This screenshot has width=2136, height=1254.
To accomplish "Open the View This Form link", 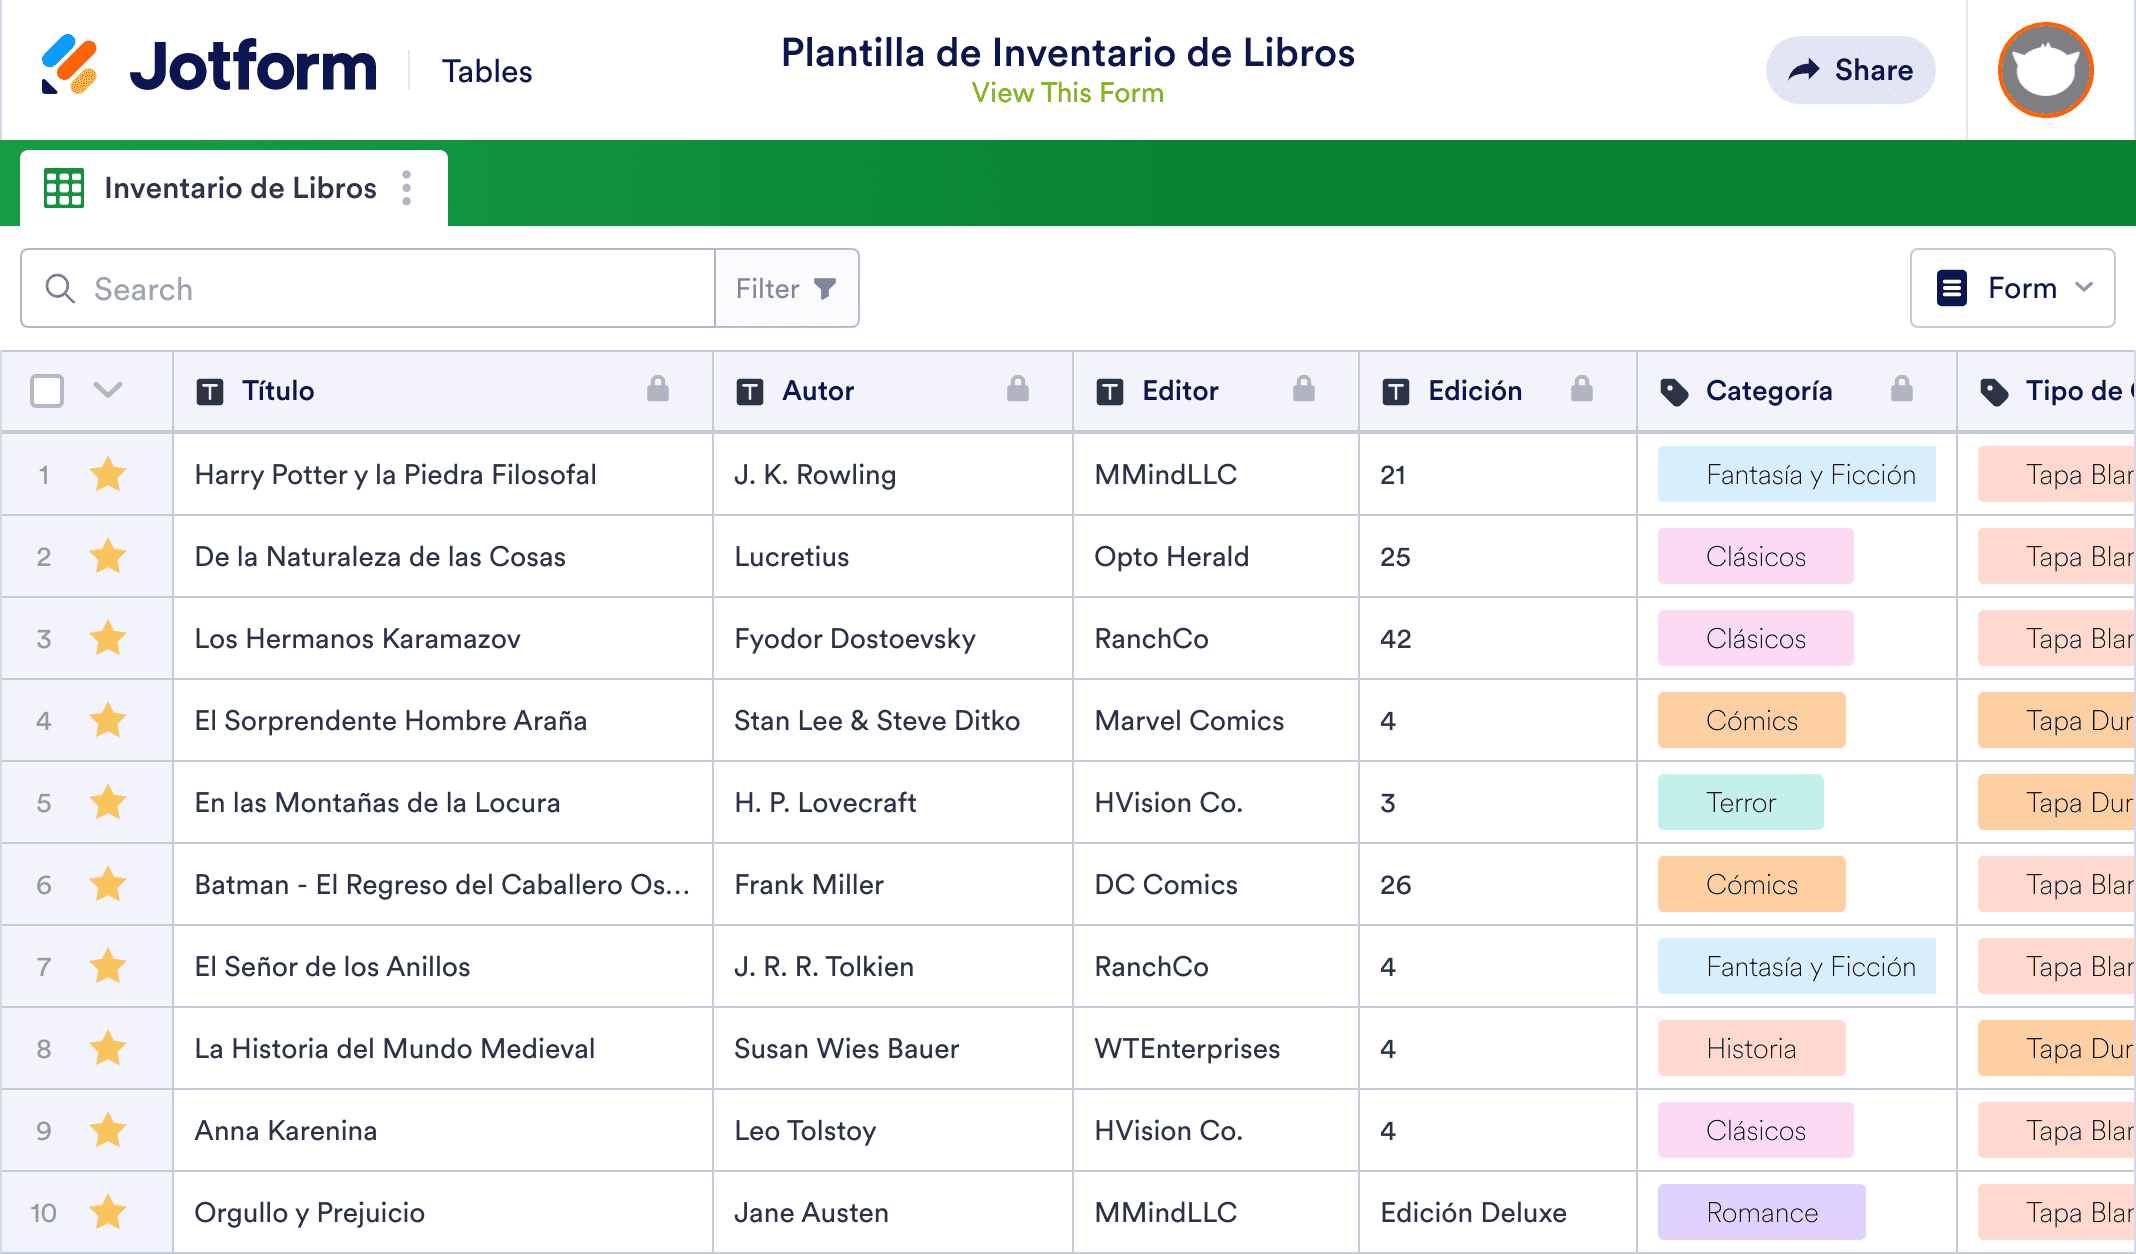I will 1067,92.
